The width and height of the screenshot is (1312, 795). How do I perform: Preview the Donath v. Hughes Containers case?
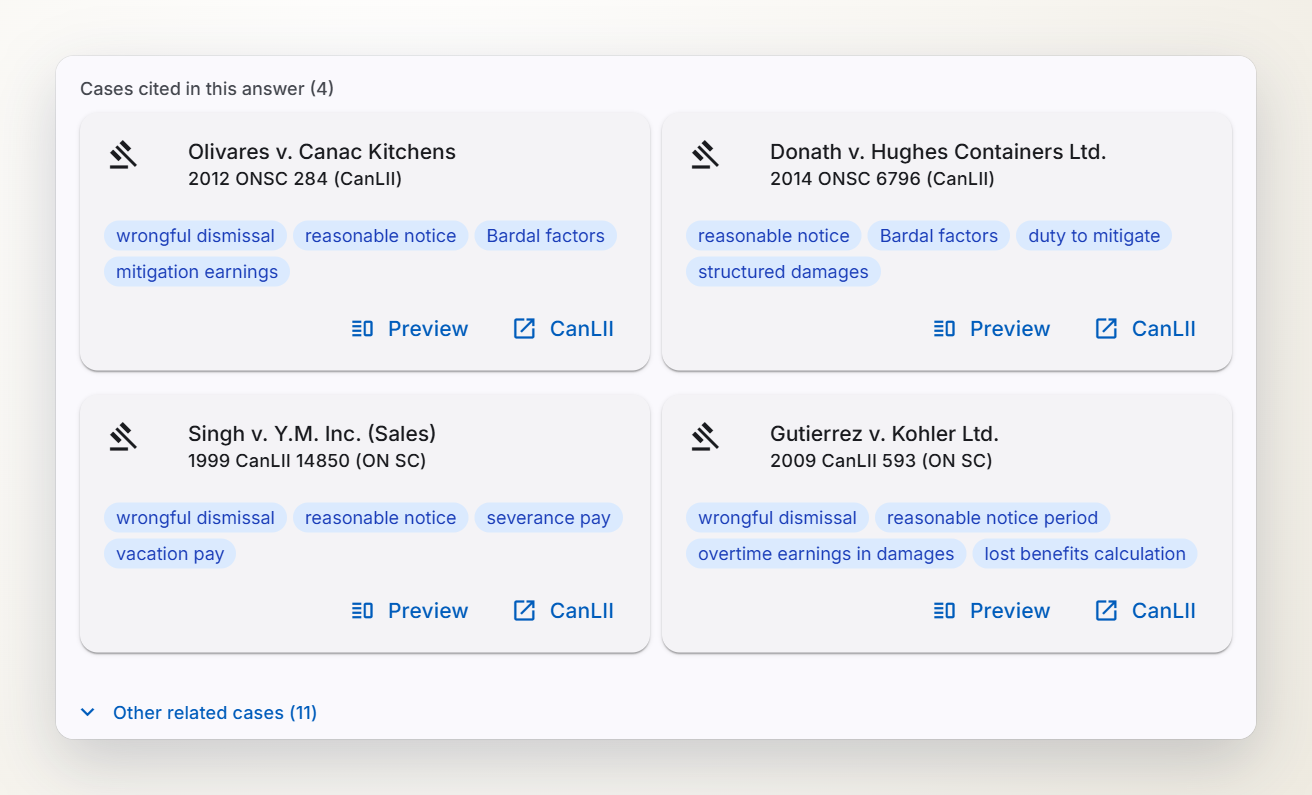point(992,329)
